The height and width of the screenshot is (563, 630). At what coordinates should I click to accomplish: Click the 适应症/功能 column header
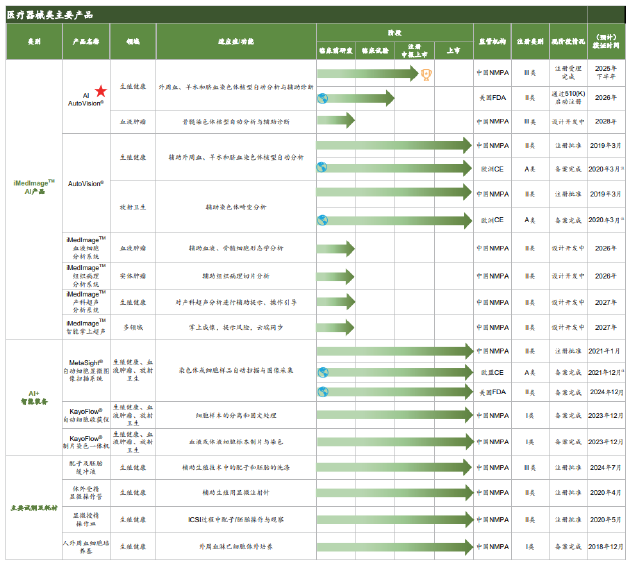[236, 41]
